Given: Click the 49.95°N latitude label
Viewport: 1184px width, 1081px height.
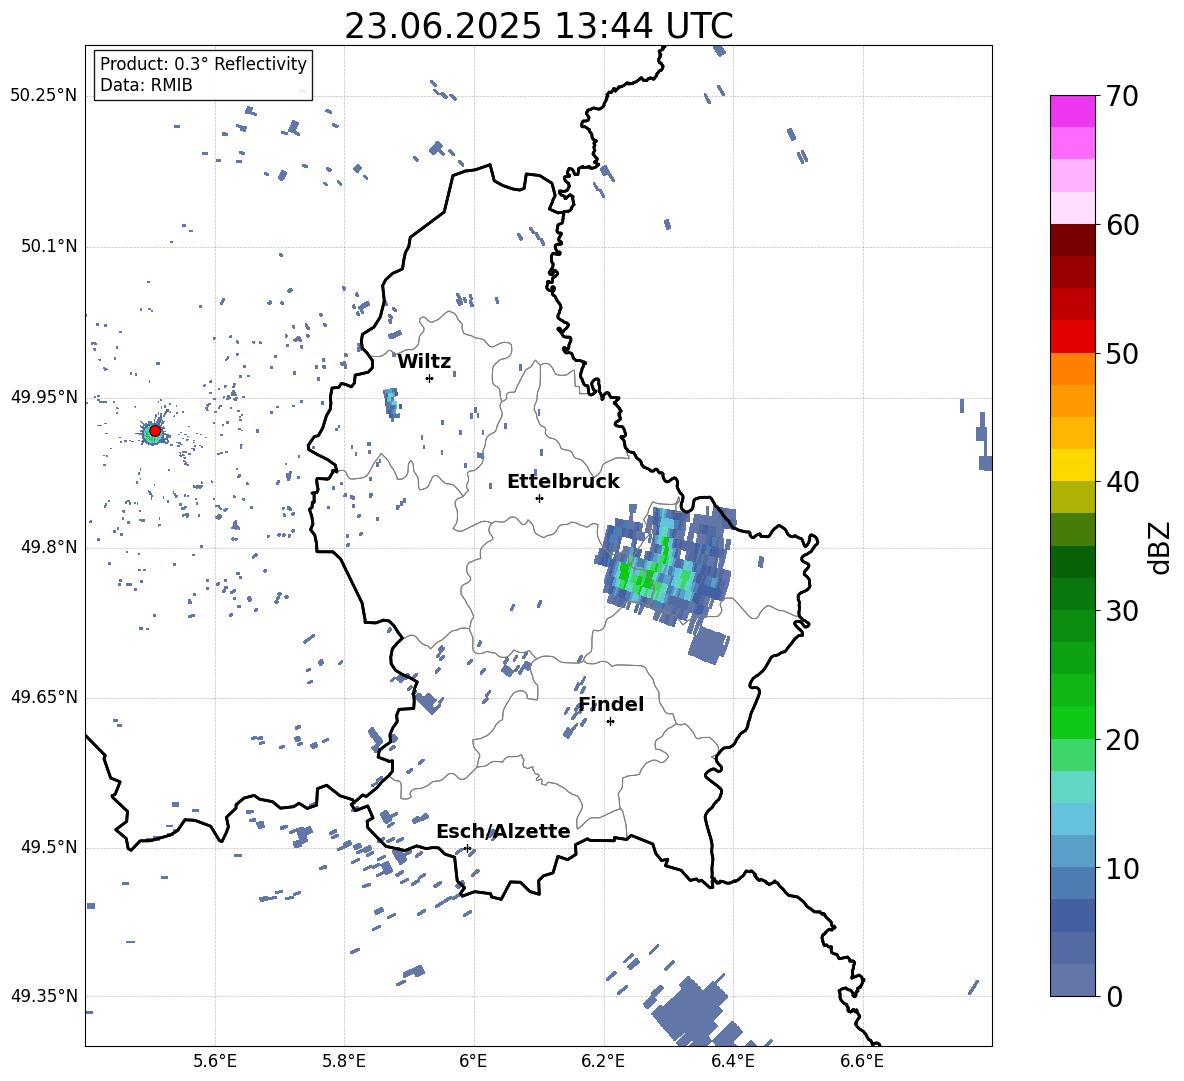Looking at the screenshot, I should pos(44,397).
